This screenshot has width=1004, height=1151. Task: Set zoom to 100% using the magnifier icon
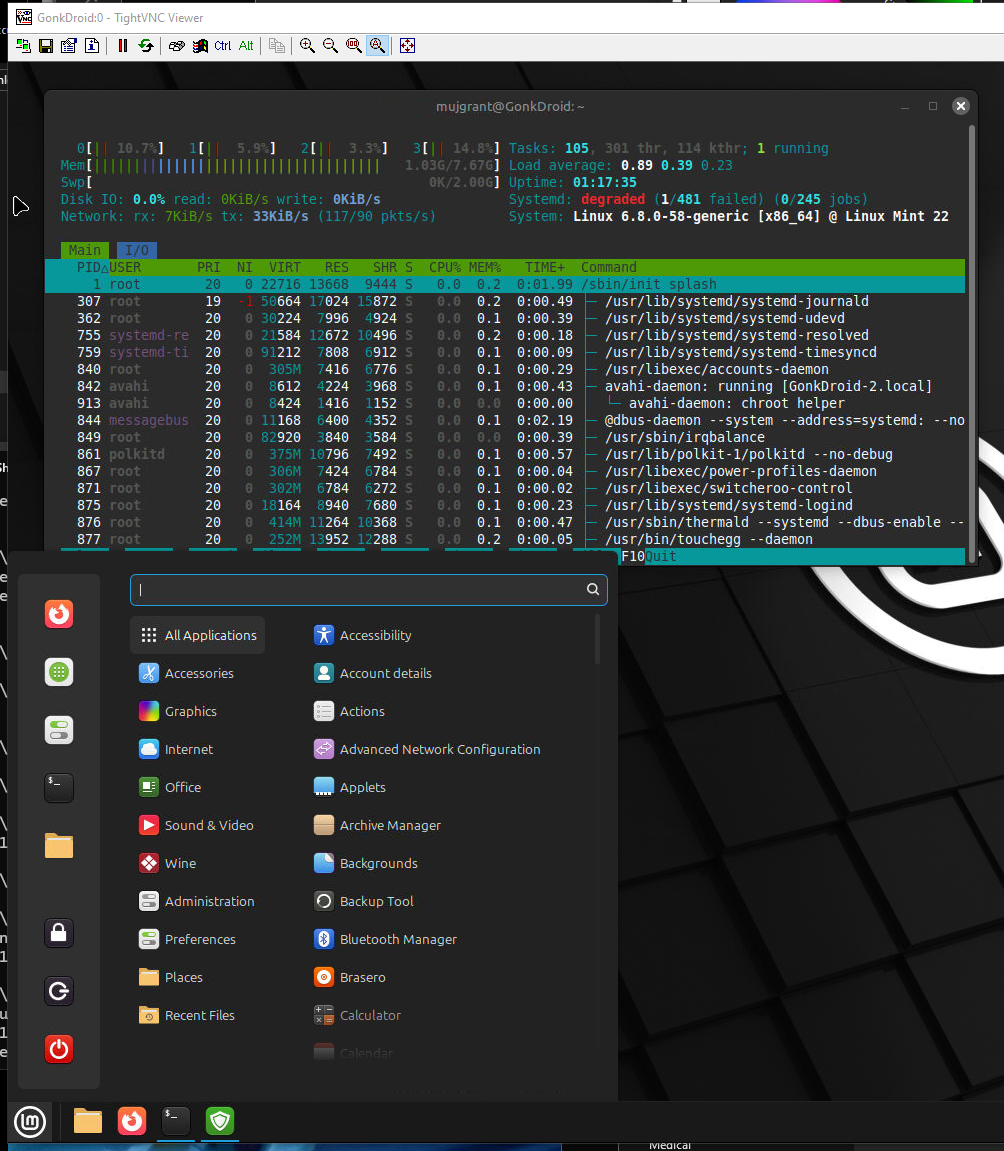(354, 46)
